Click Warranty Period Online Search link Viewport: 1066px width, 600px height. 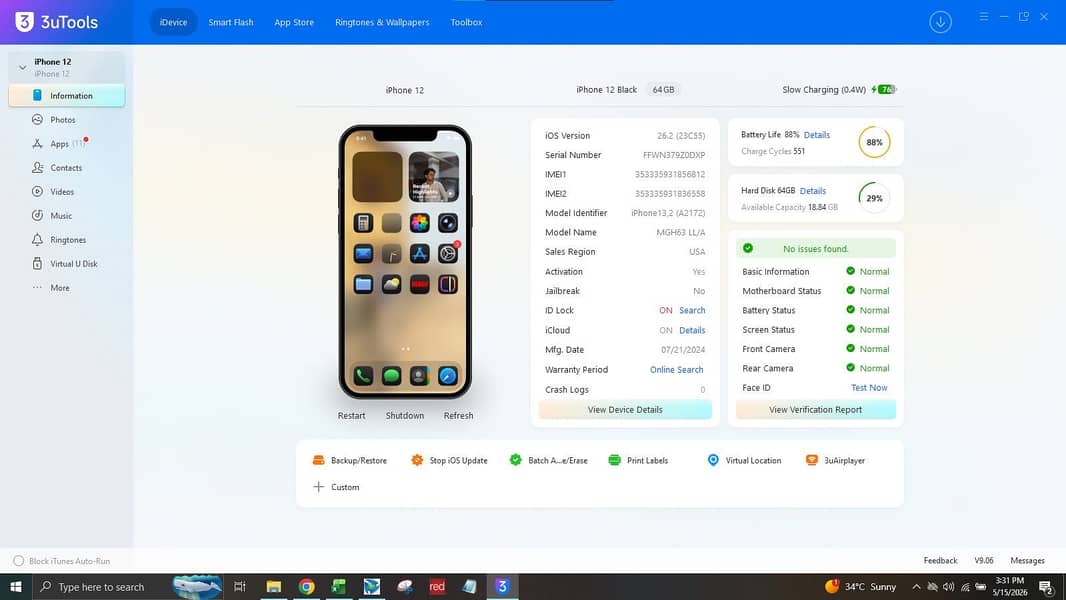coord(676,370)
